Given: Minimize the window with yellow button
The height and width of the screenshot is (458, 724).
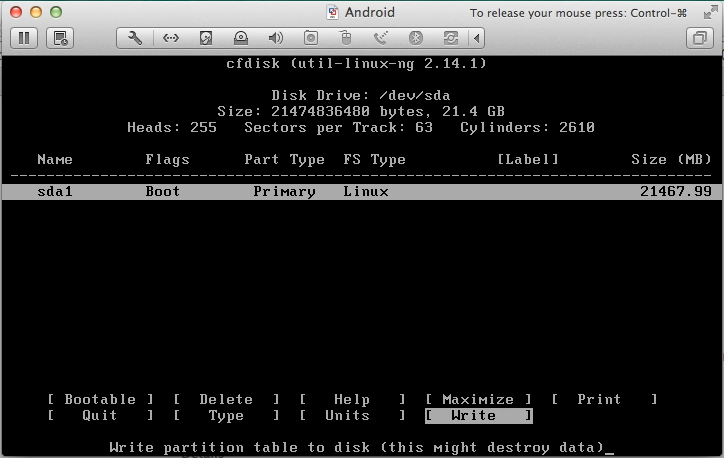Looking at the screenshot, I should (36, 12).
